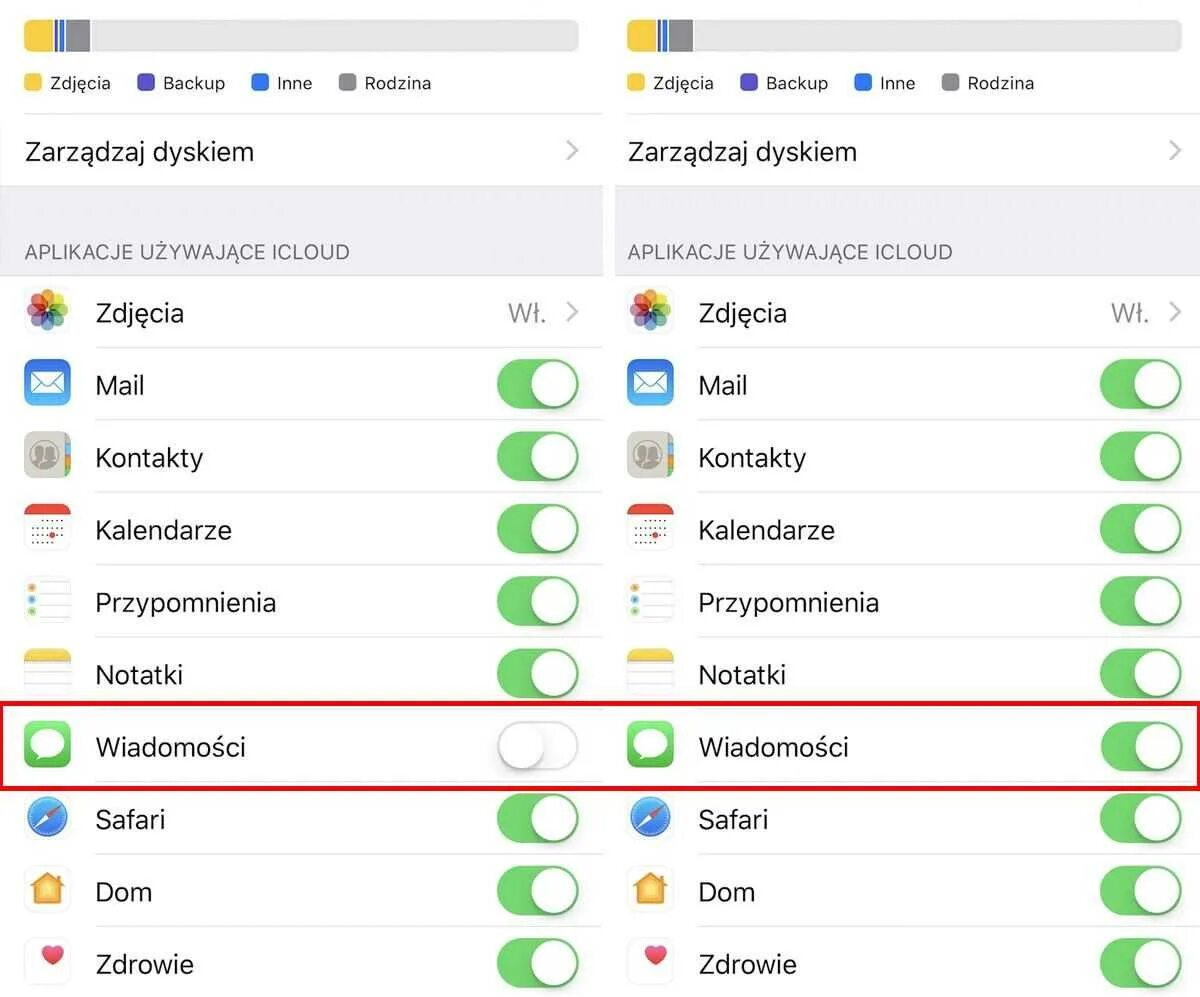The image size is (1200, 997).
Task: Tap the Calendar icon in right screenshot
Action: [x=650, y=529]
